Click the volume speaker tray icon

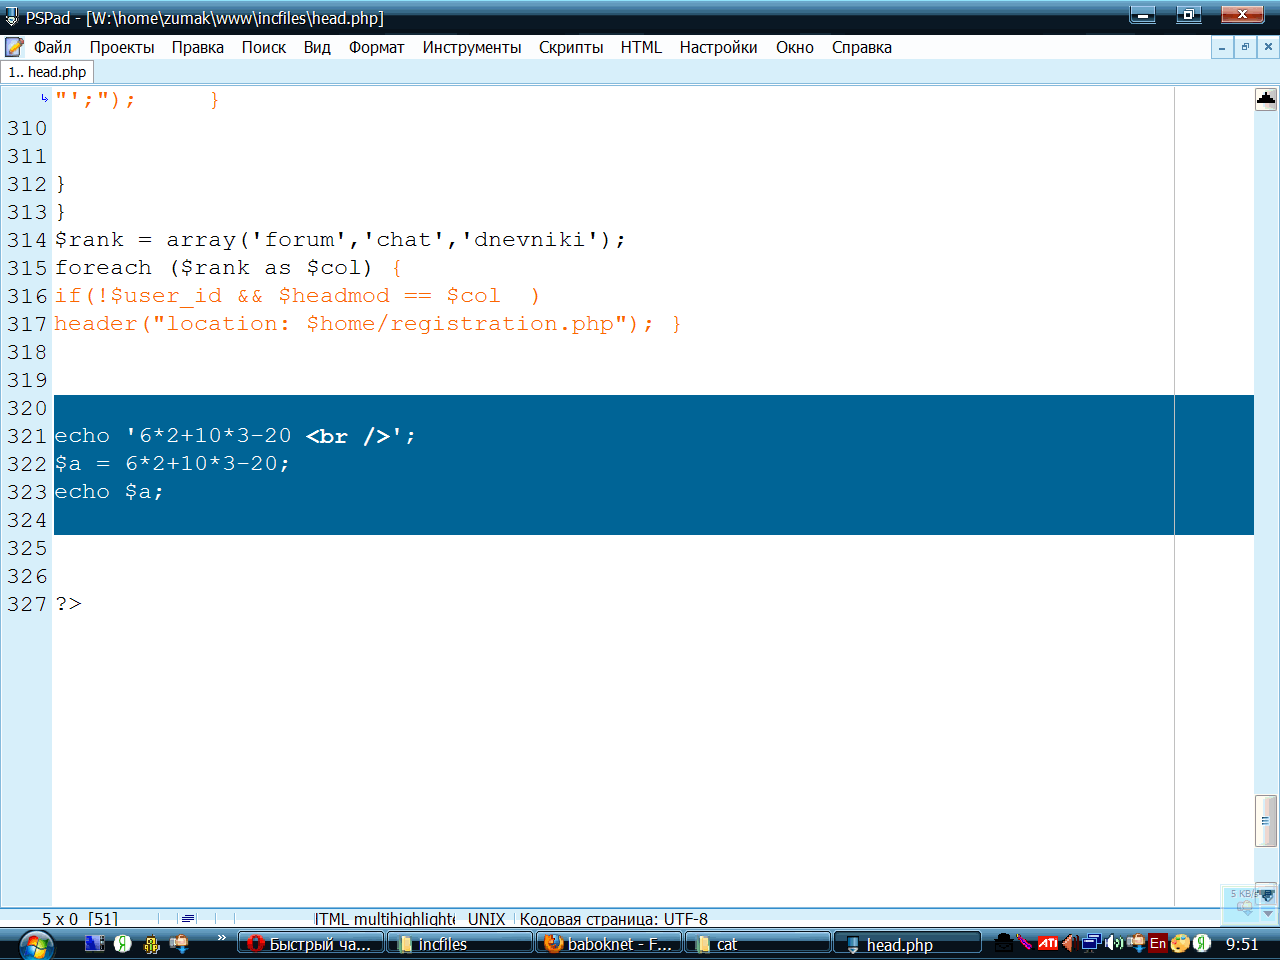click(1114, 943)
